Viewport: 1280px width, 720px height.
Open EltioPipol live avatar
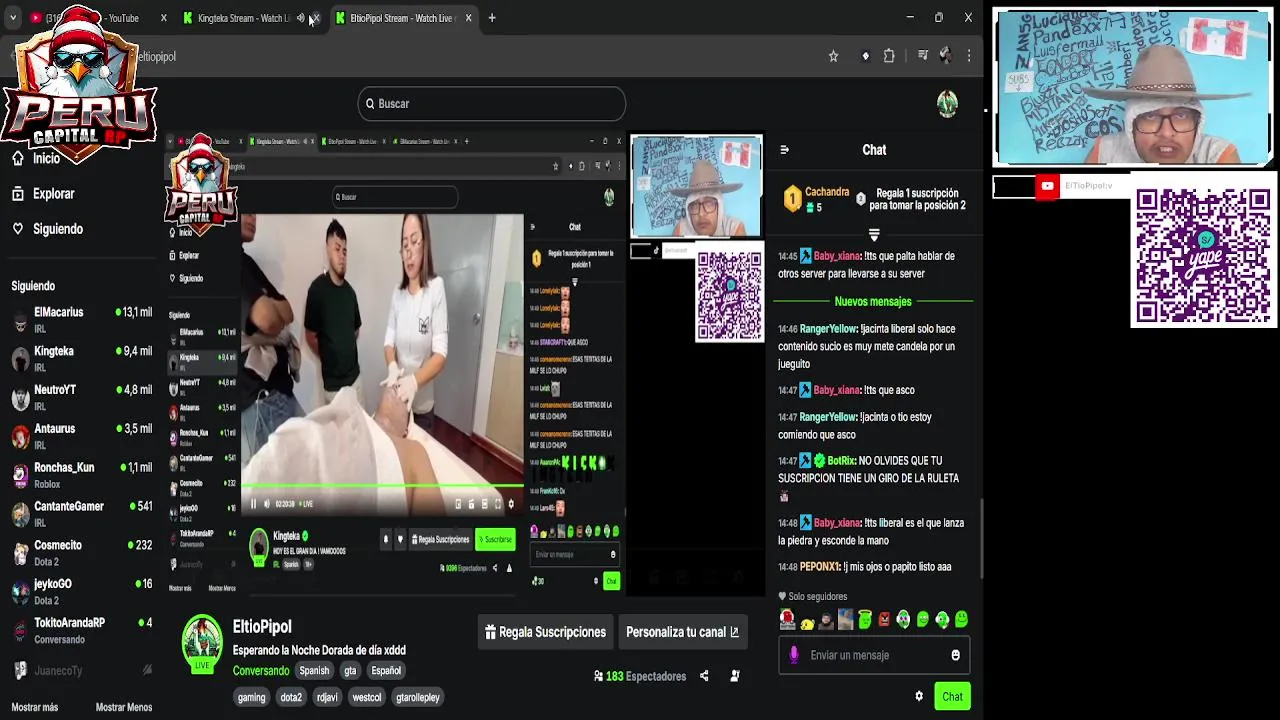tap(201, 644)
